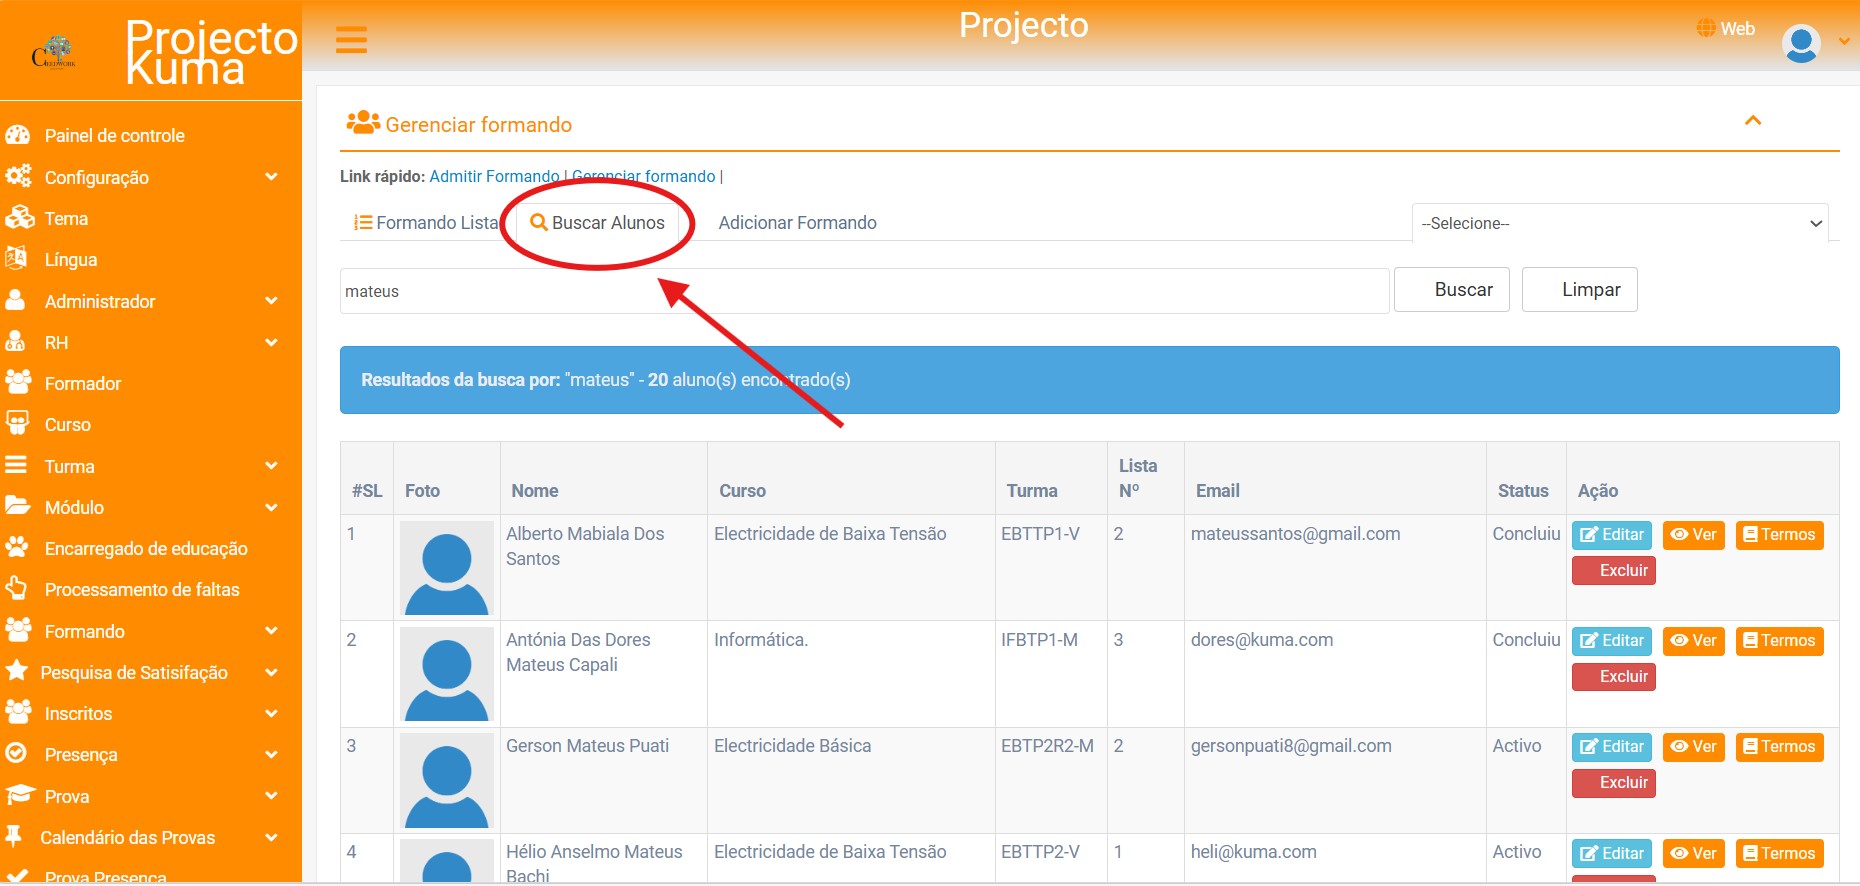Click Ver button for Gerson Mateus Puati
The width and height of the screenshot is (1860, 886).
(x=1693, y=747)
